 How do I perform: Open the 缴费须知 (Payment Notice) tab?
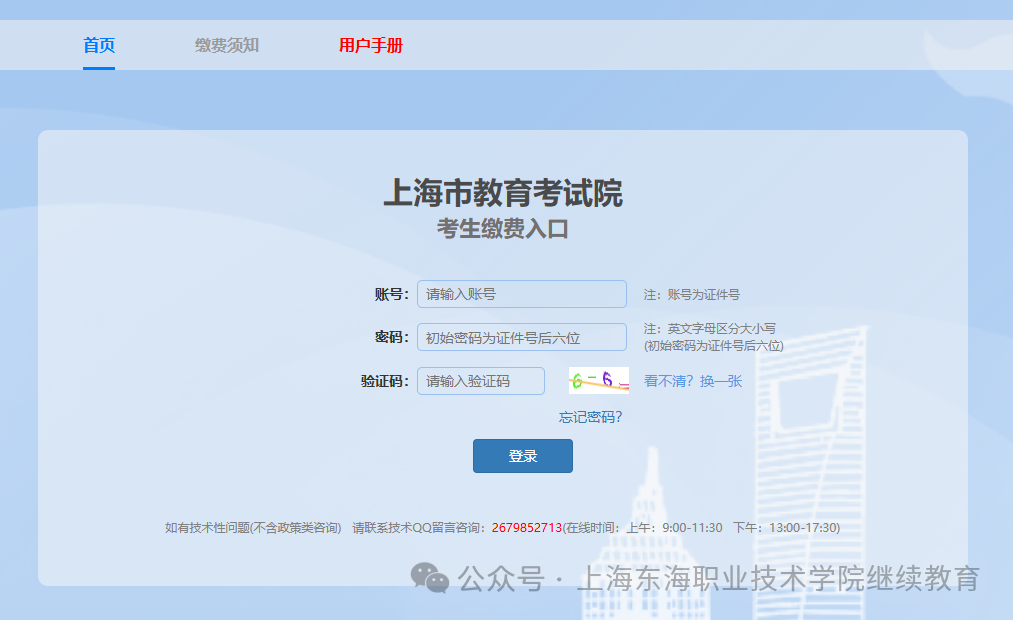click(x=224, y=45)
